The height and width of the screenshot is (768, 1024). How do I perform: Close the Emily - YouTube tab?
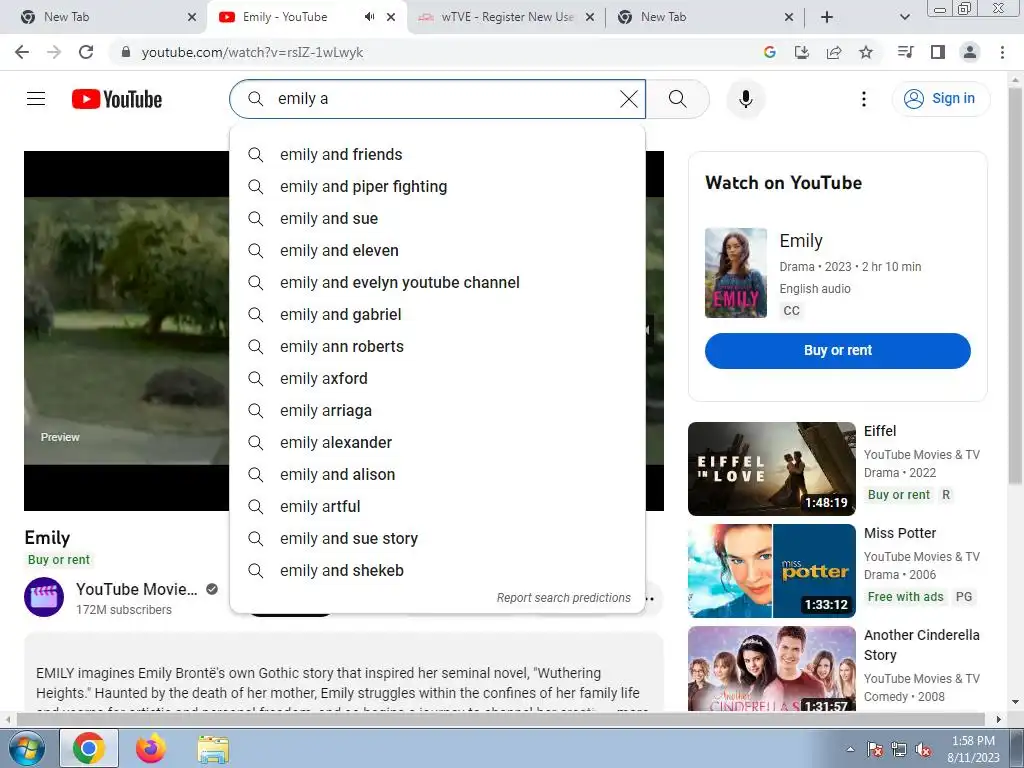391,17
